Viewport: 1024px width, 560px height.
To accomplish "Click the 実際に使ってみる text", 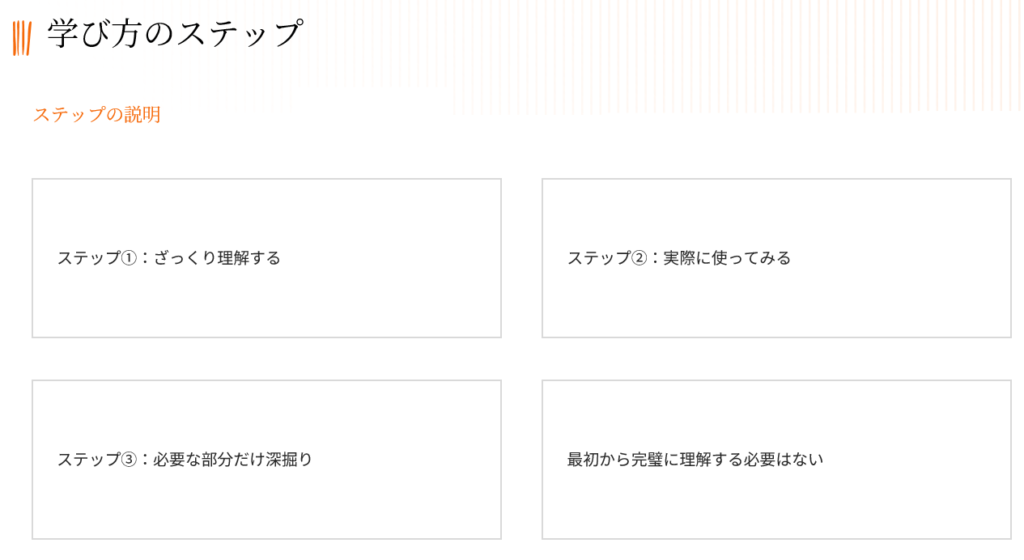I will tap(727, 258).
